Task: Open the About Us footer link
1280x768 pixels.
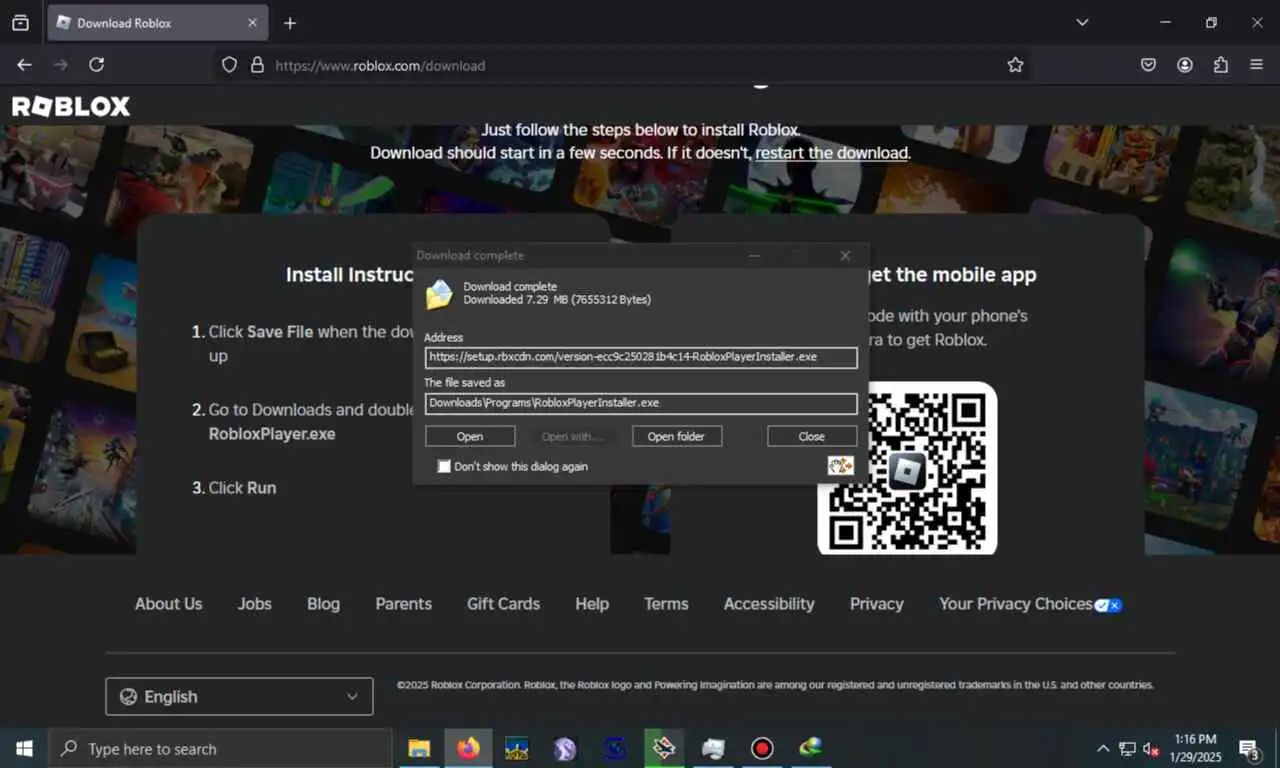Action: pos(168,604)
